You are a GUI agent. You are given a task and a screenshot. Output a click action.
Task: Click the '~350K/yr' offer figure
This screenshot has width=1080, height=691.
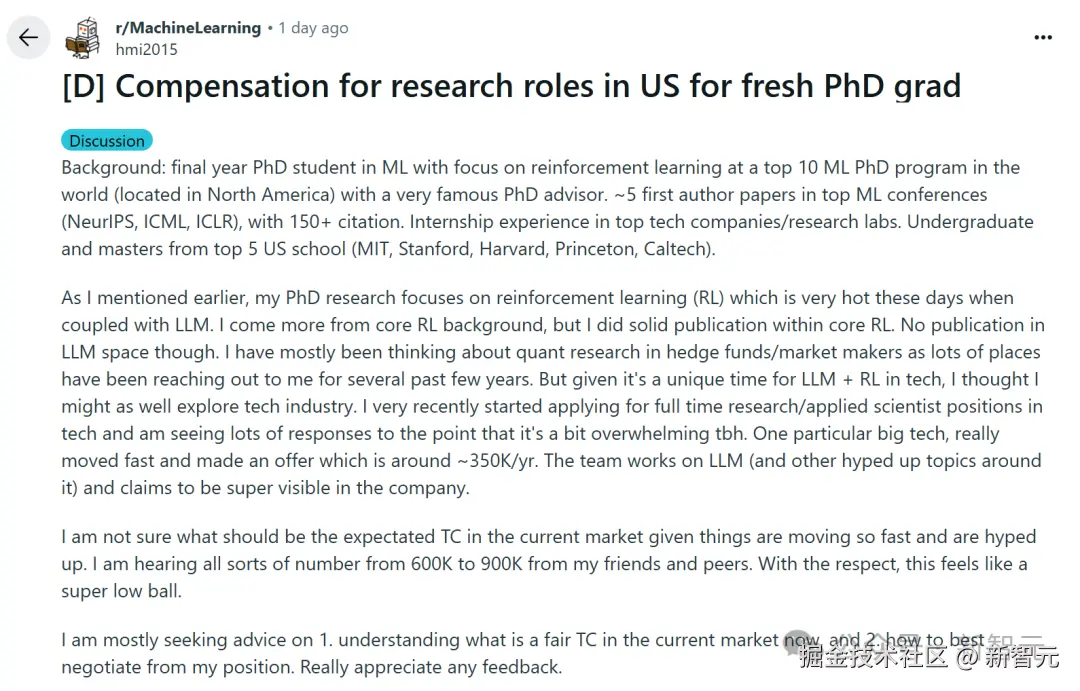point(497,461)
